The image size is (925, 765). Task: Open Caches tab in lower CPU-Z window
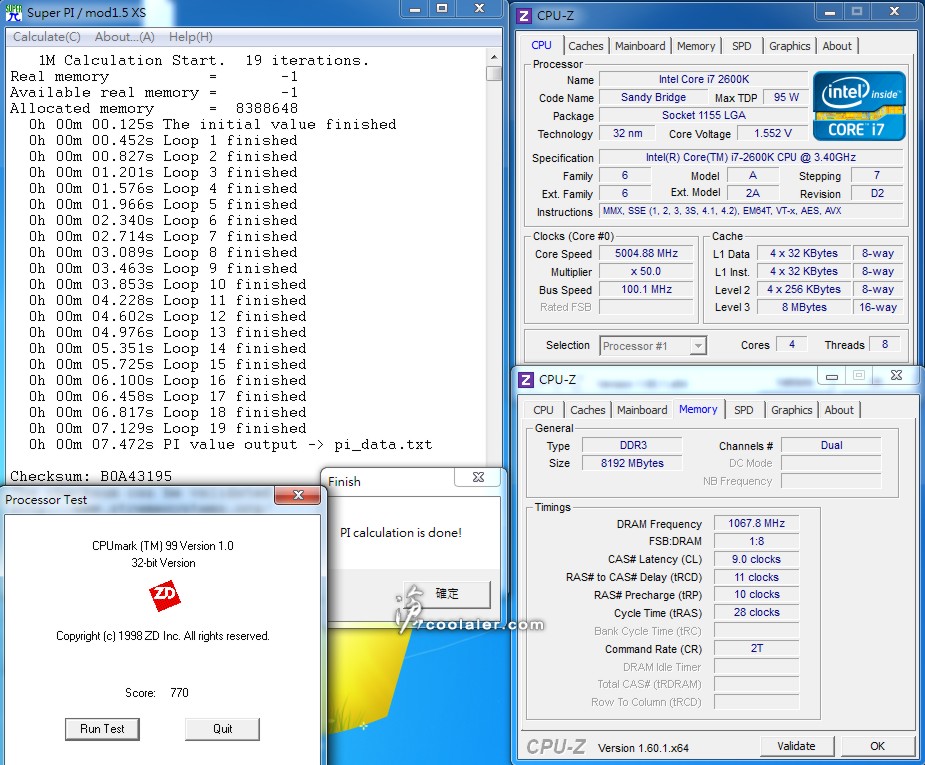(588, 410)
